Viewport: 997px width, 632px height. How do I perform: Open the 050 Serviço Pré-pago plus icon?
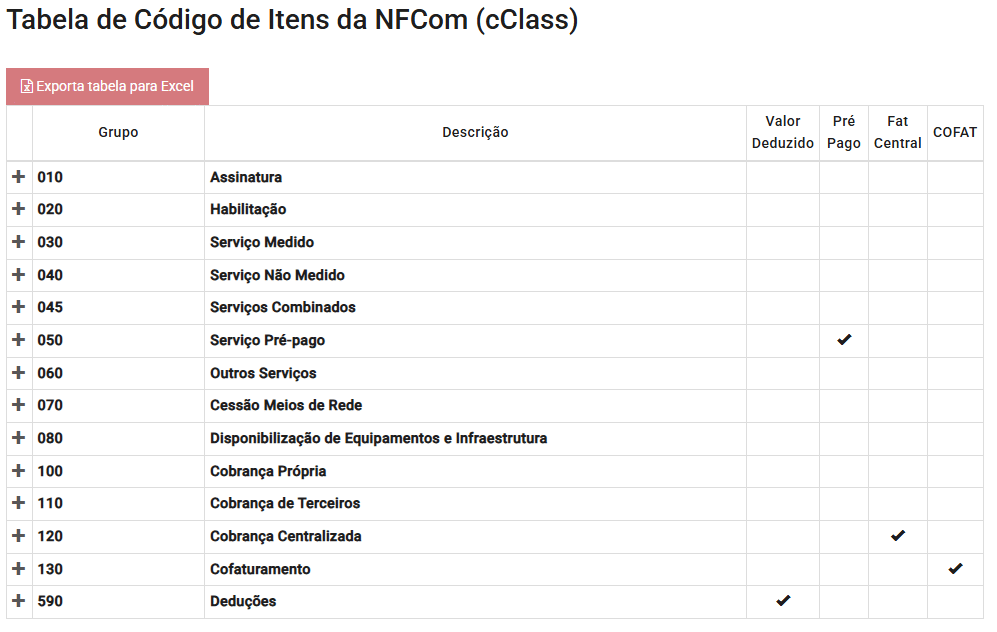(x=18, y=340)
